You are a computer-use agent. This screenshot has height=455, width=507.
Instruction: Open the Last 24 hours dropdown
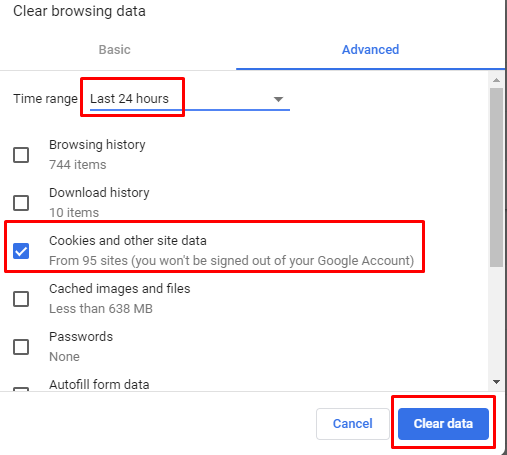[x=190, y=99]
